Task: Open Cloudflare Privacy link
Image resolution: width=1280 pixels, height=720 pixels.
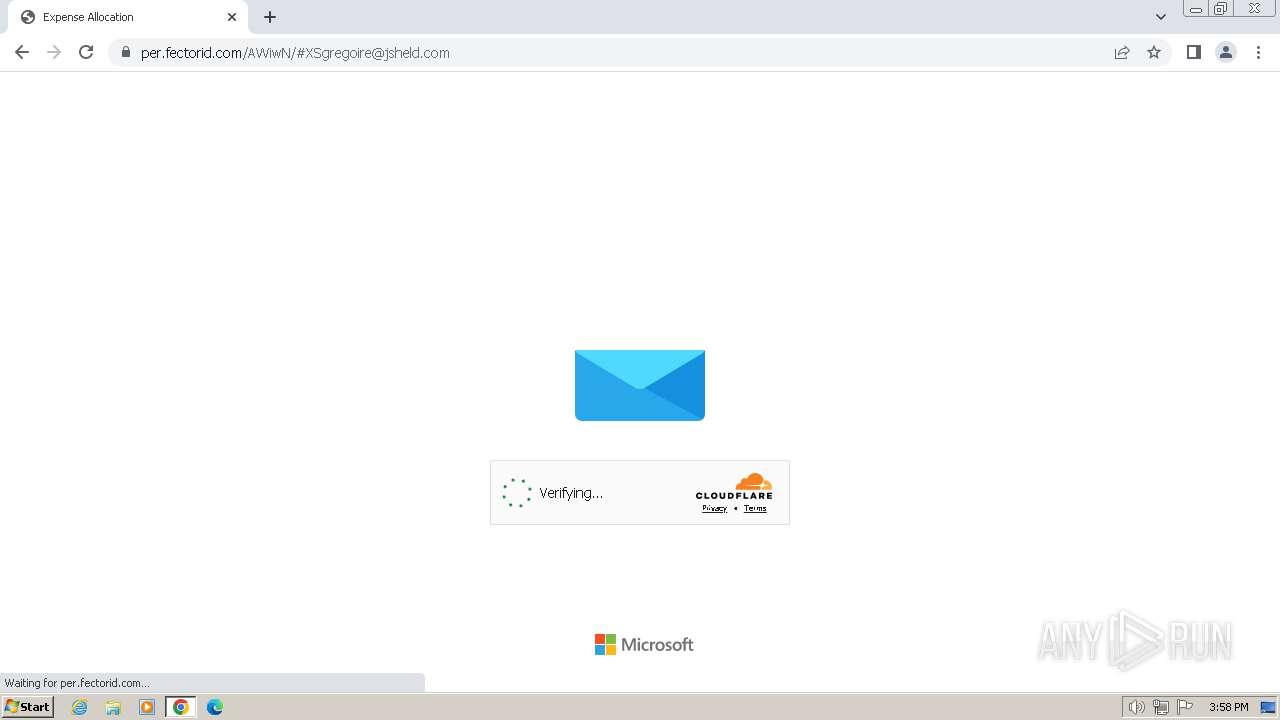Action: [x=714, y=508]
